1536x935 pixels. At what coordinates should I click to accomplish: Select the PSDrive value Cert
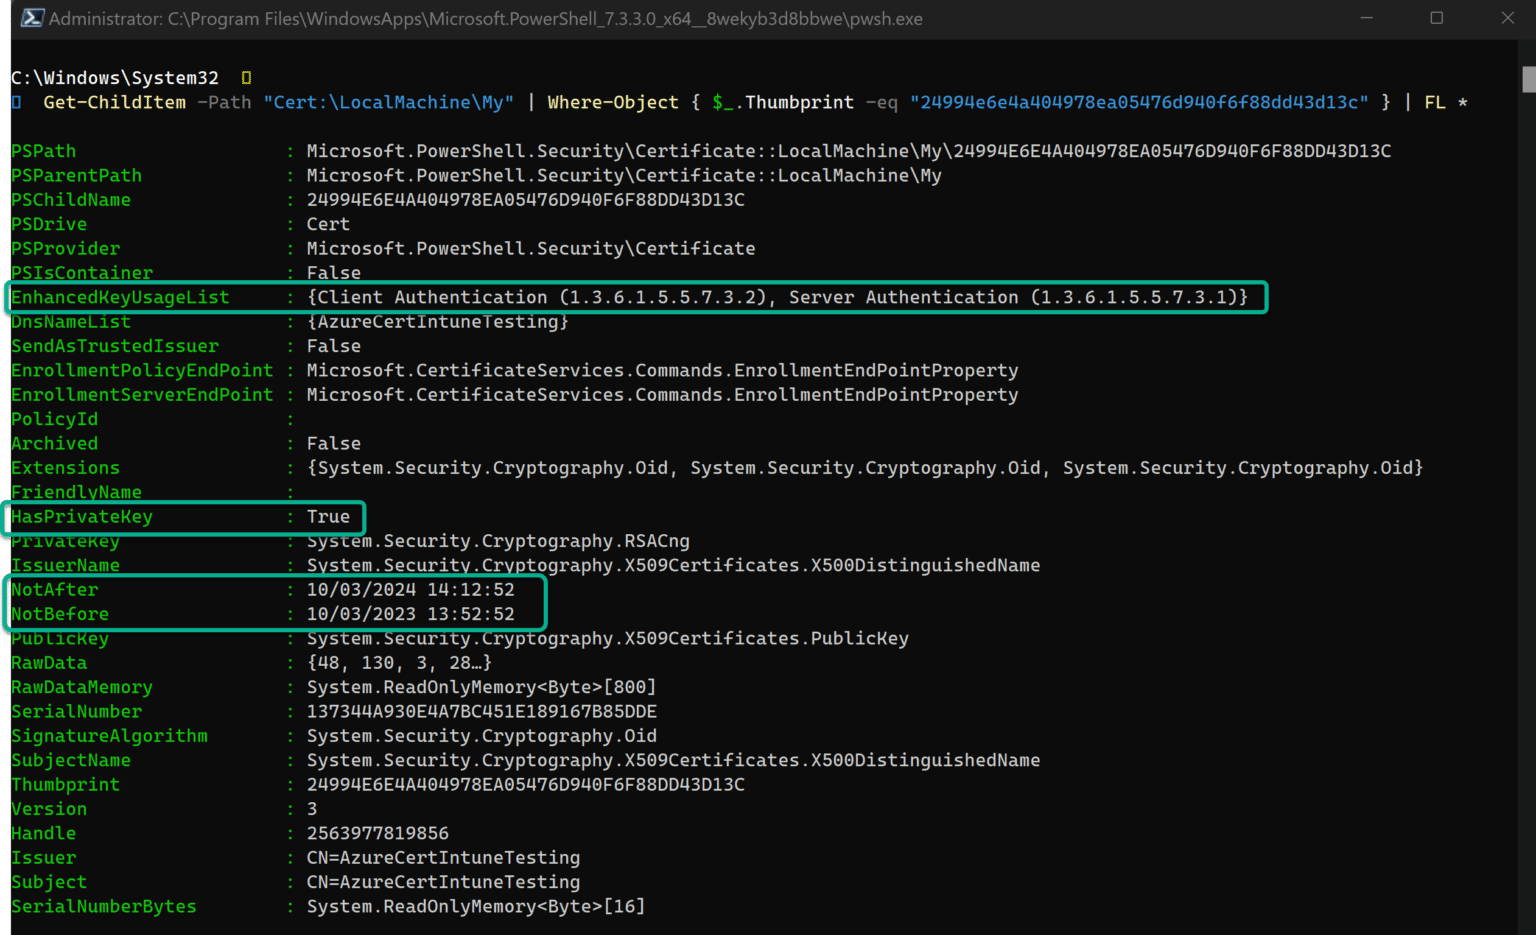pyautogui.click(x=327, y=224)
